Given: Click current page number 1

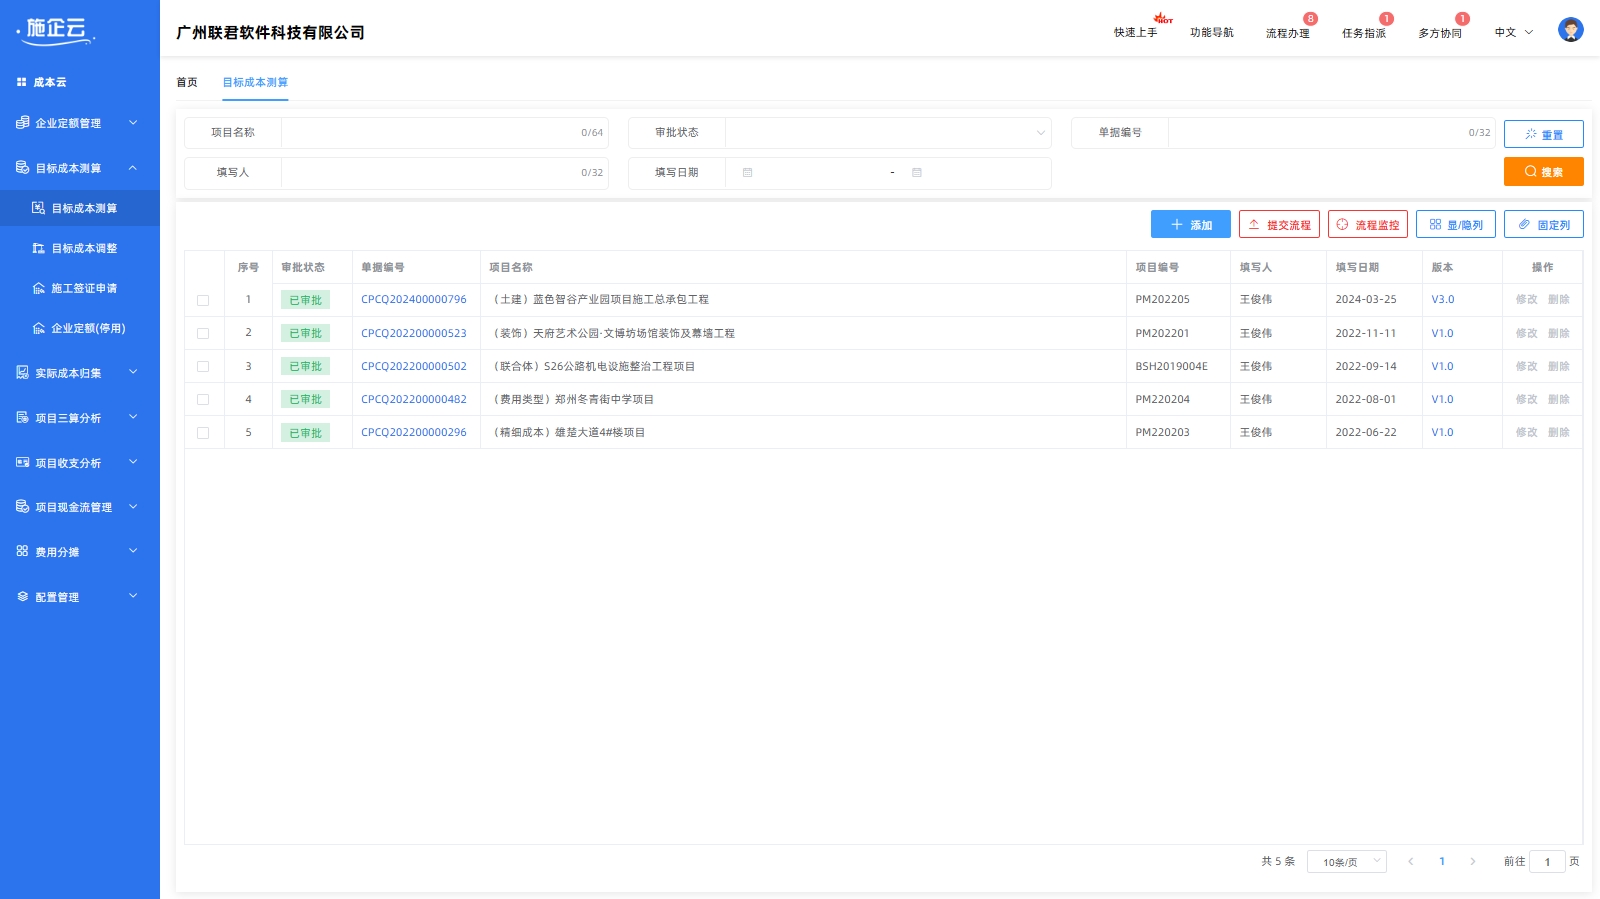Looking at the screenshot, I should tap(1441, 862).
